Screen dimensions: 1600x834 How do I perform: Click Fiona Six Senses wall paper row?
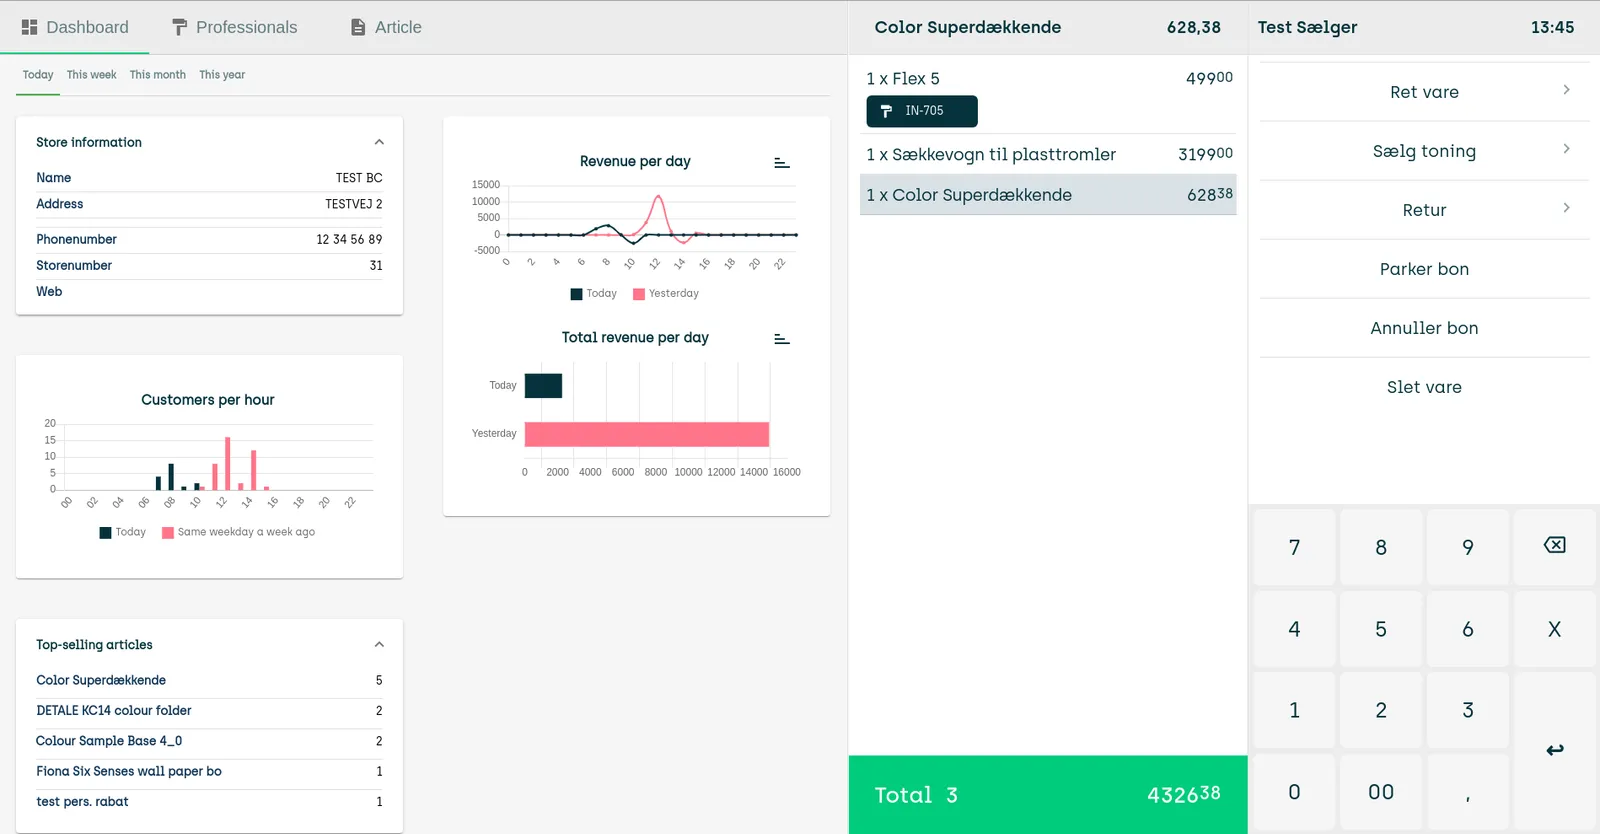pos(209,771)
